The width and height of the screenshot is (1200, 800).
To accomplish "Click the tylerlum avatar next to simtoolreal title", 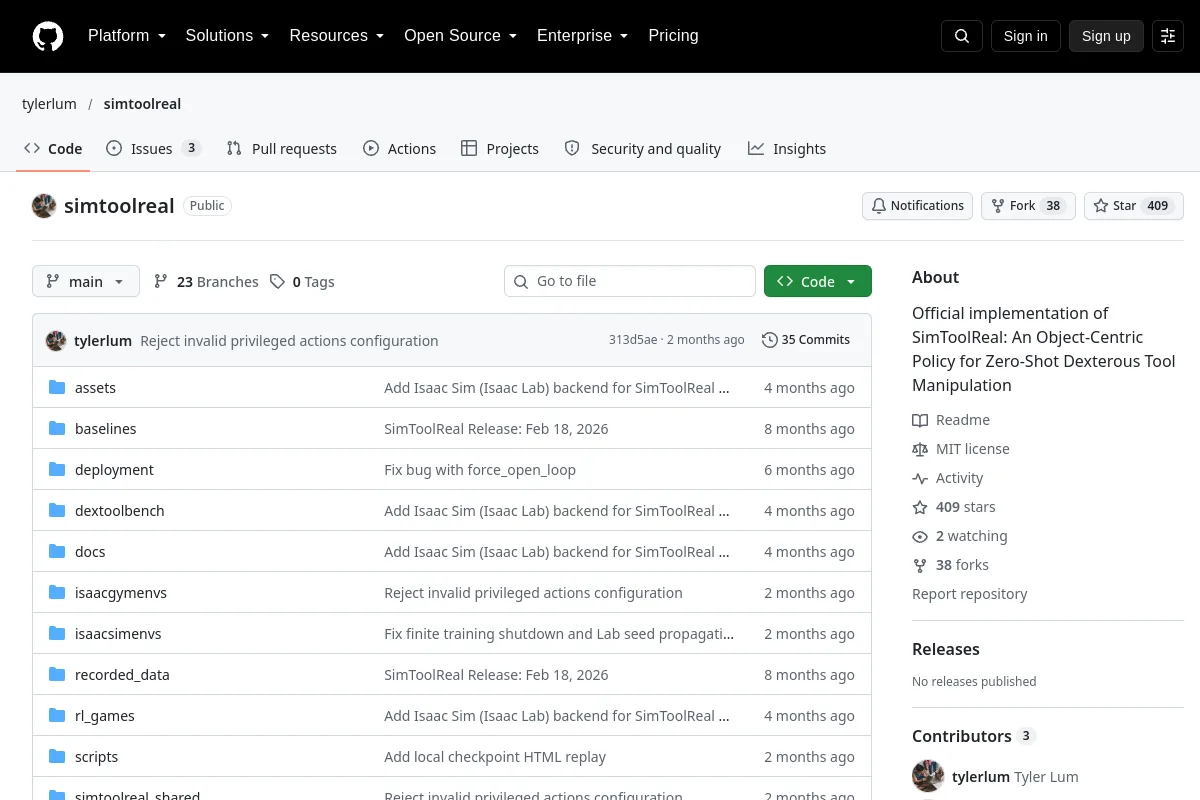I will pos(44,206).
